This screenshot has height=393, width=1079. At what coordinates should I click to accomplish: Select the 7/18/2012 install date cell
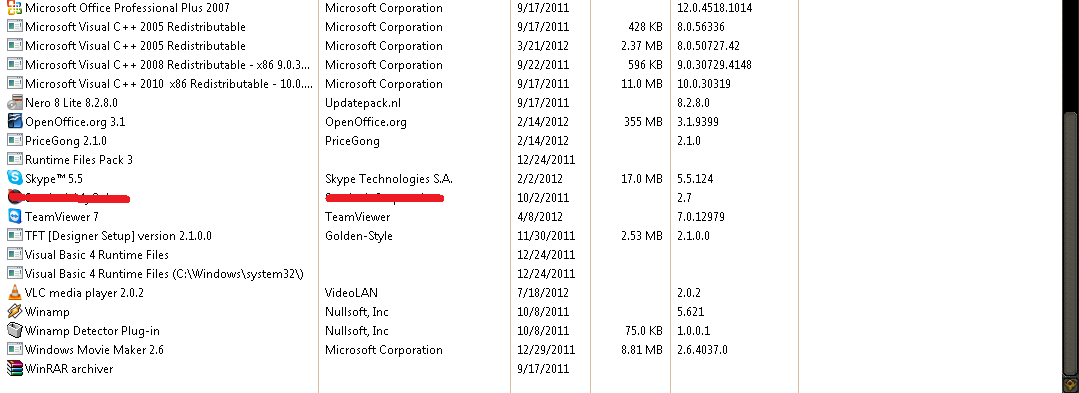pyautogui.click(x=540, y=293)
